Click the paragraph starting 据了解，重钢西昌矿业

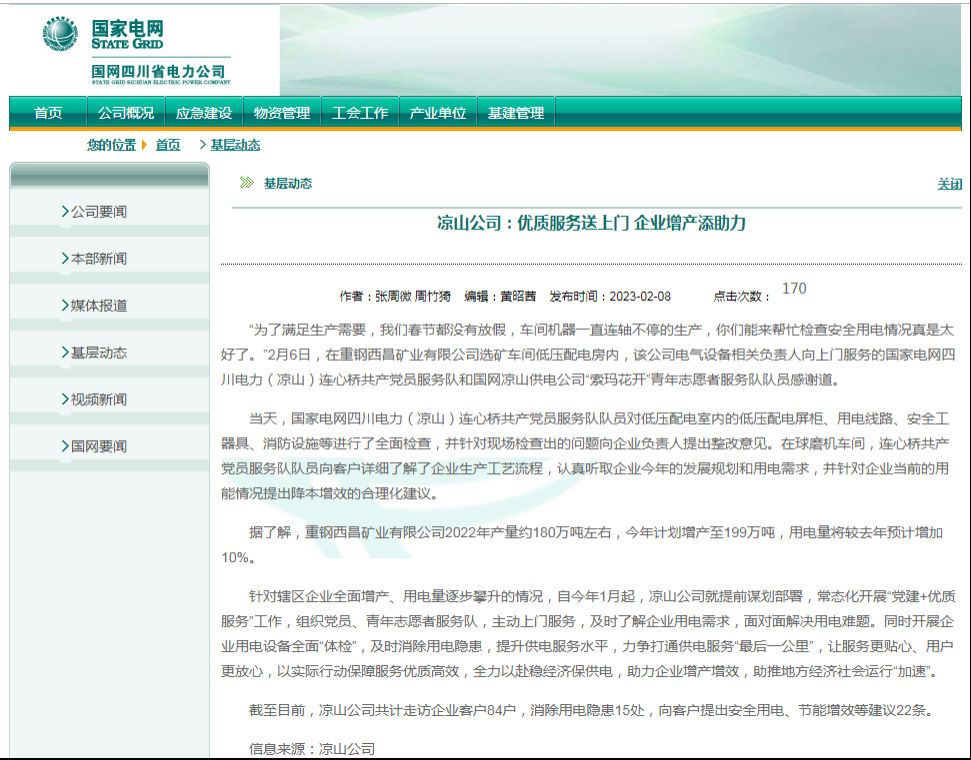click(582, 544)
